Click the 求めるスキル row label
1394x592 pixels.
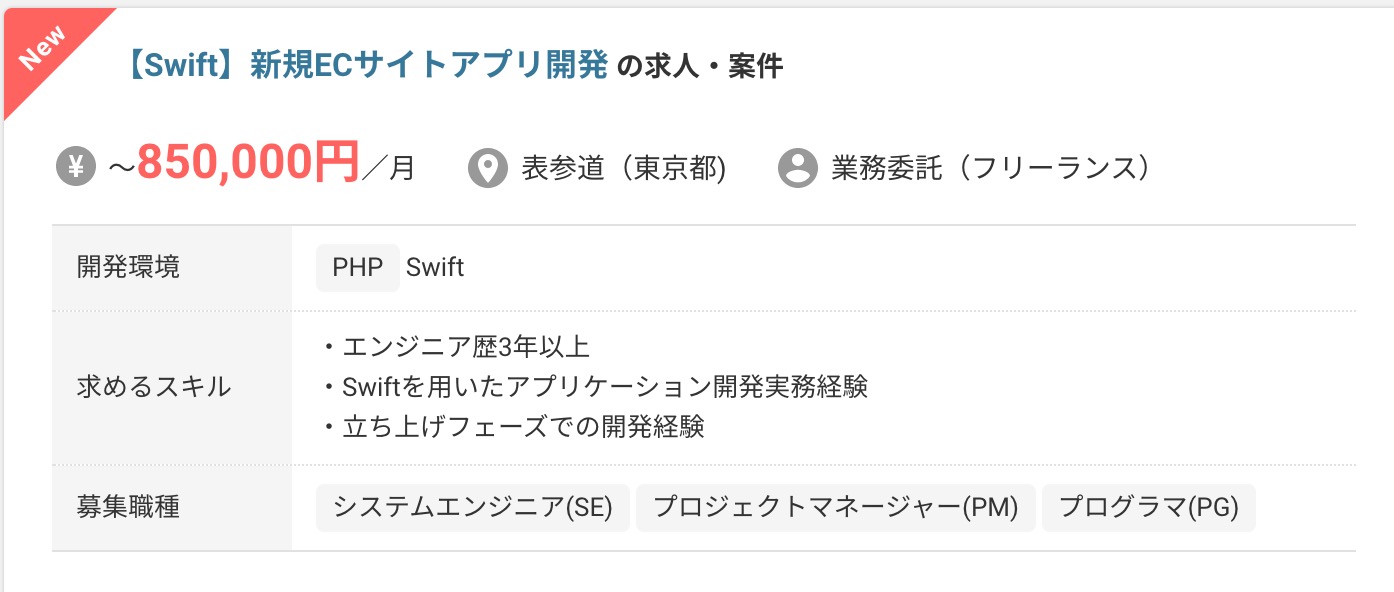[154, 387]
